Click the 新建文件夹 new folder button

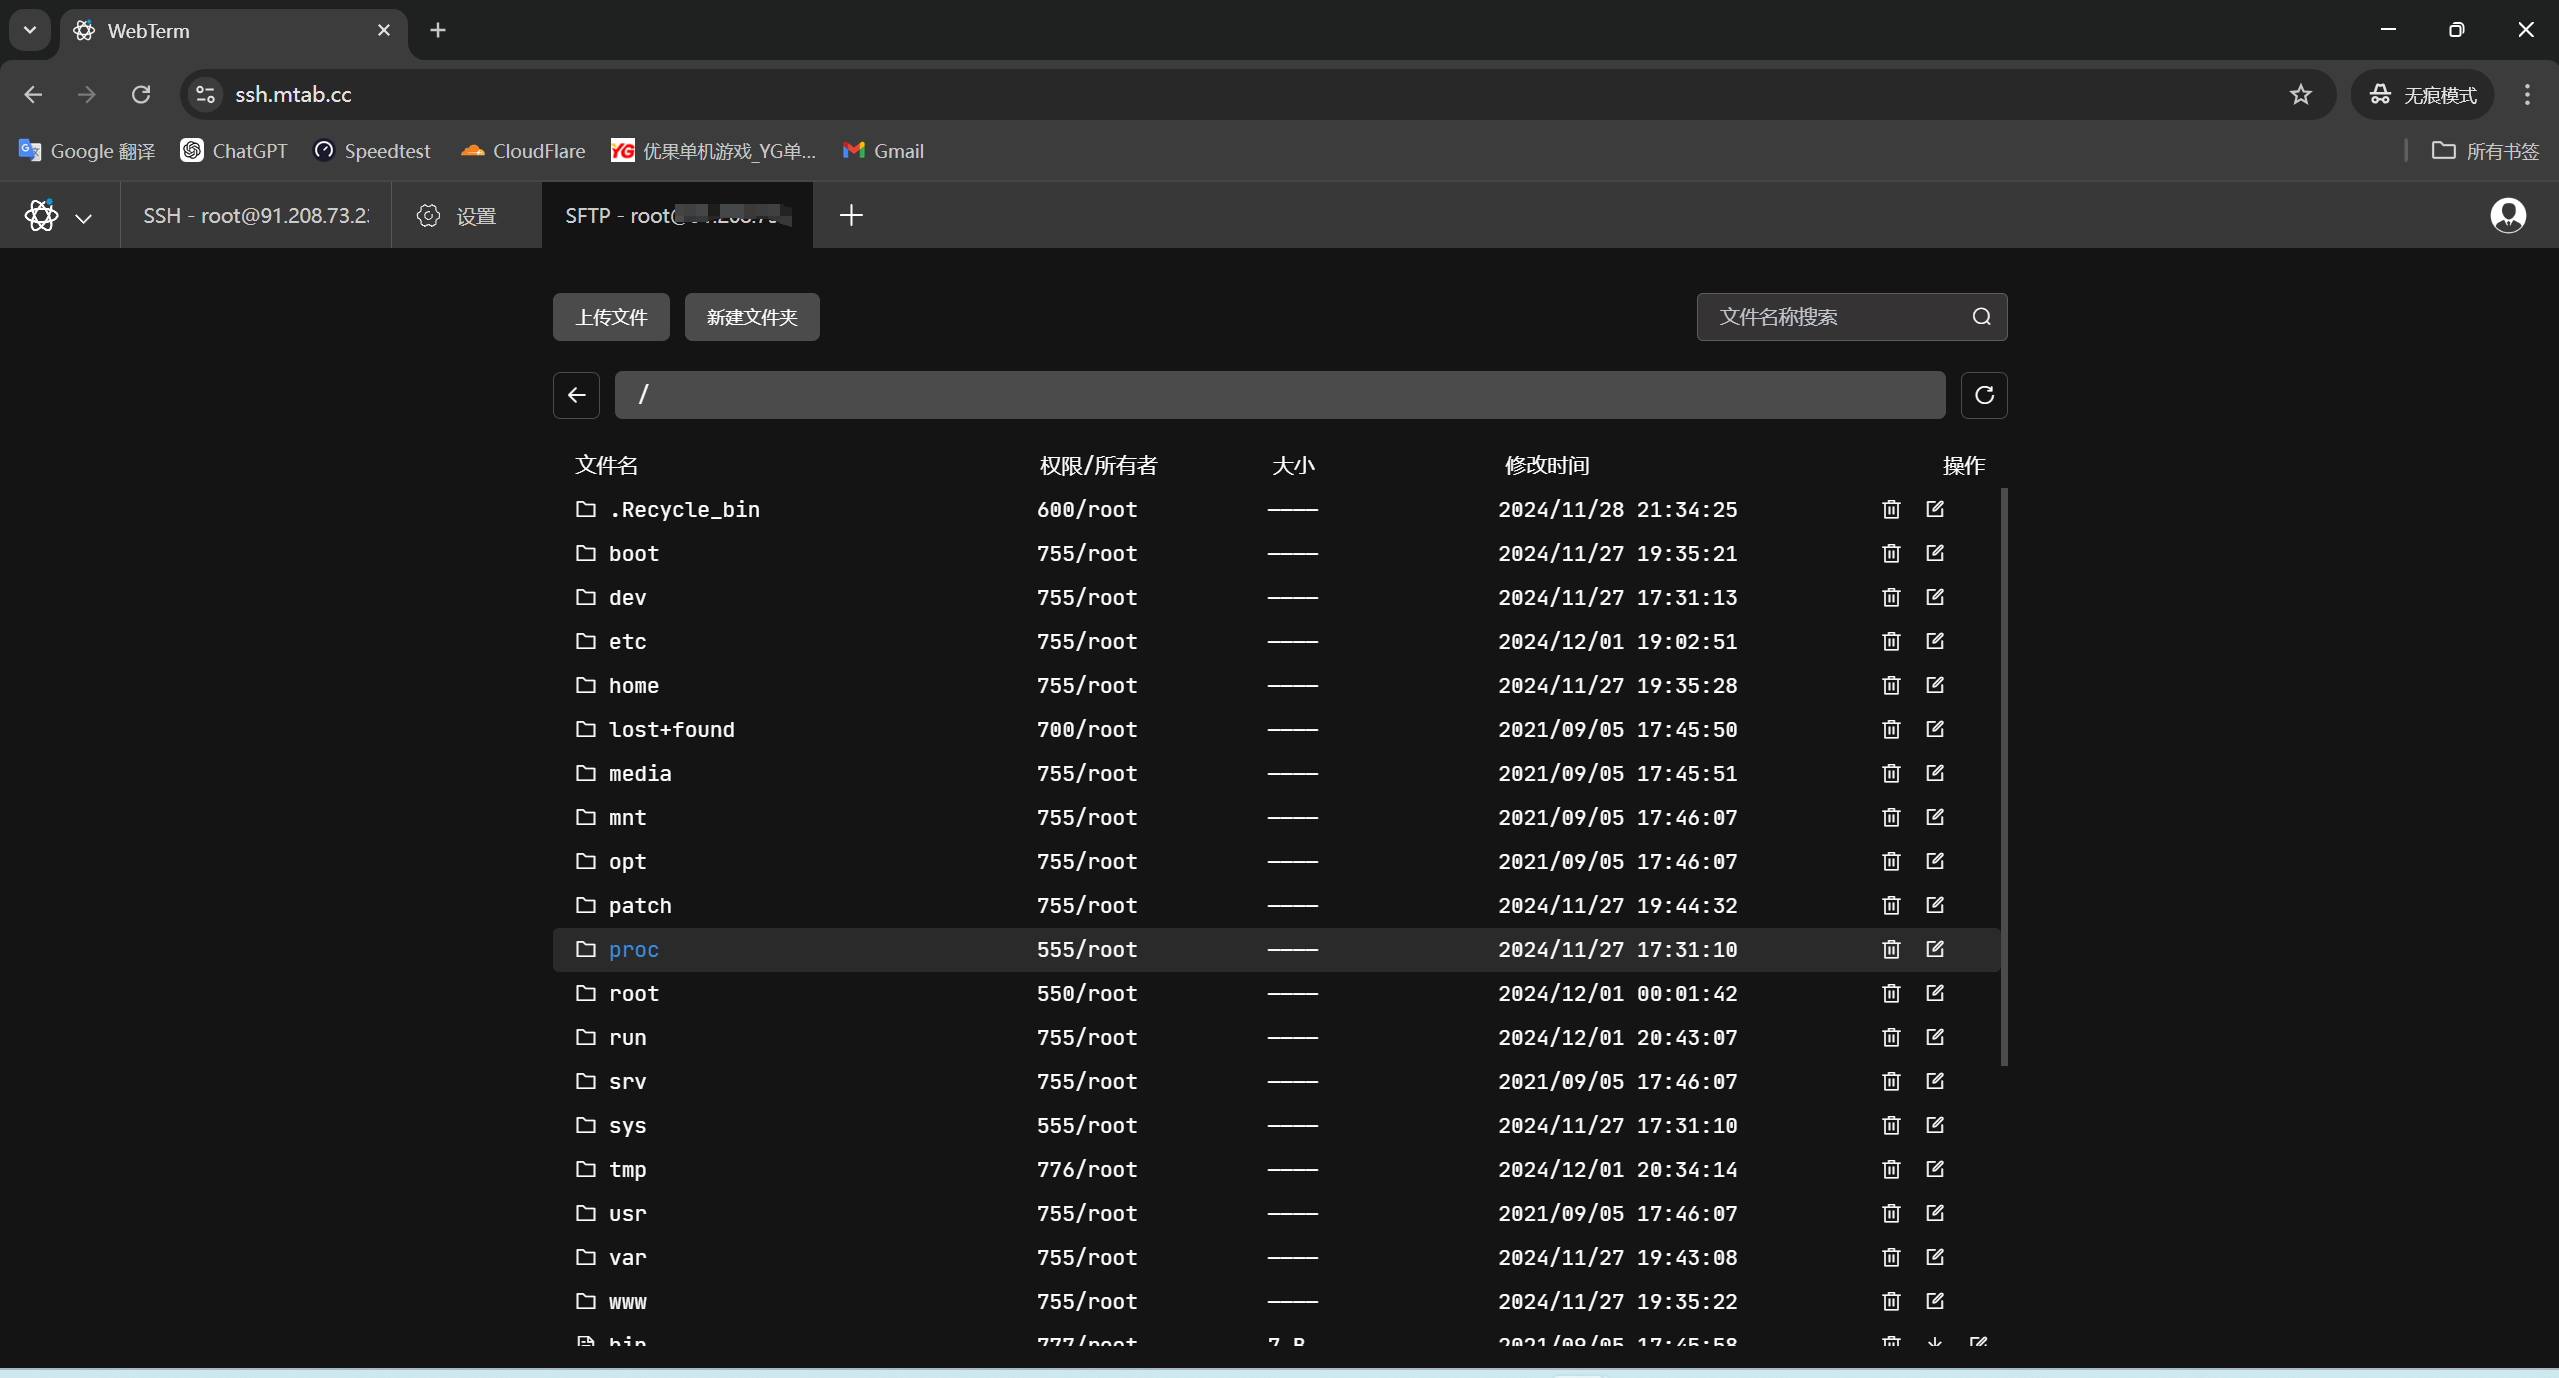click(x=751, y=317)
